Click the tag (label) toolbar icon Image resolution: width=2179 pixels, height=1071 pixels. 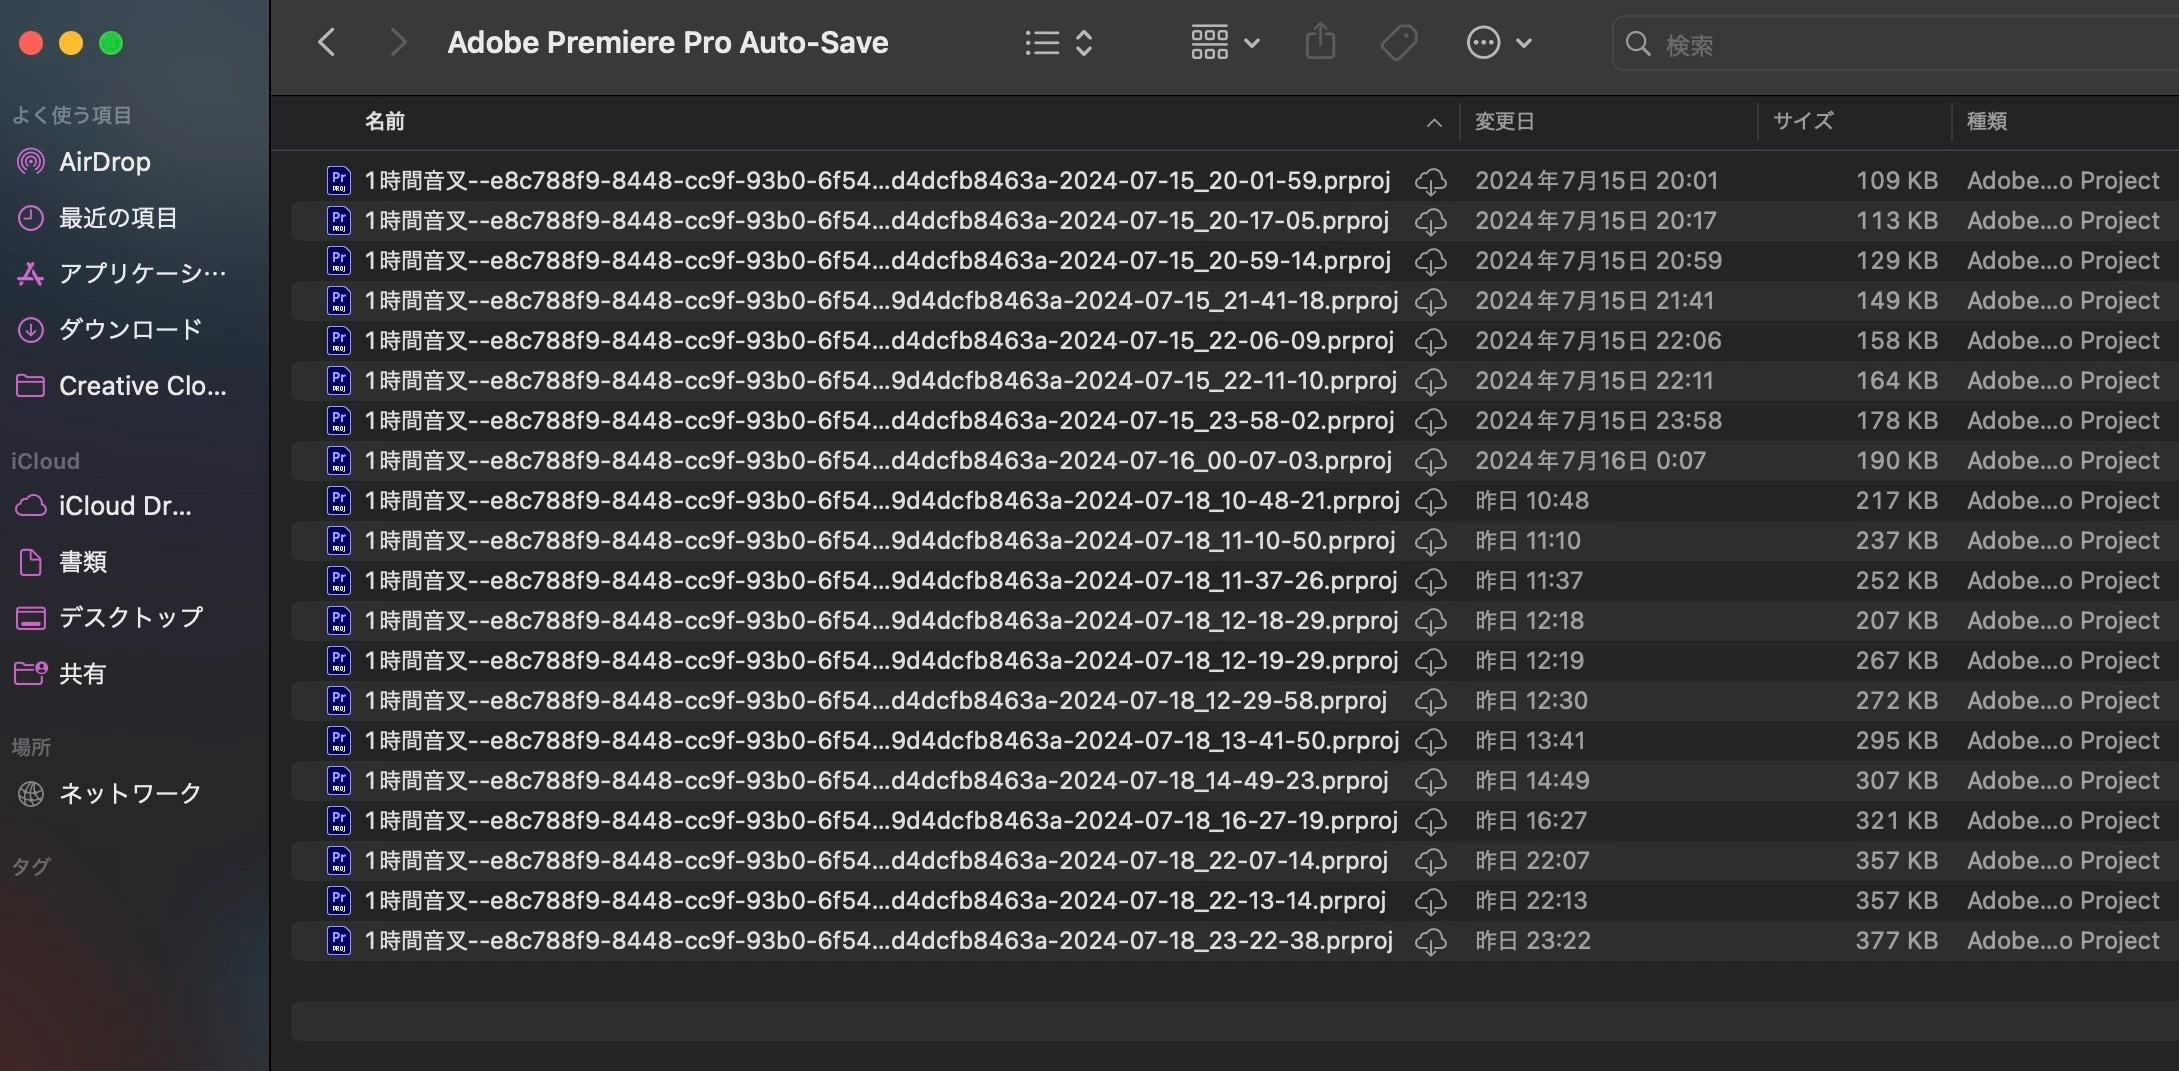pyautogui.click(x=1398, y=43)
